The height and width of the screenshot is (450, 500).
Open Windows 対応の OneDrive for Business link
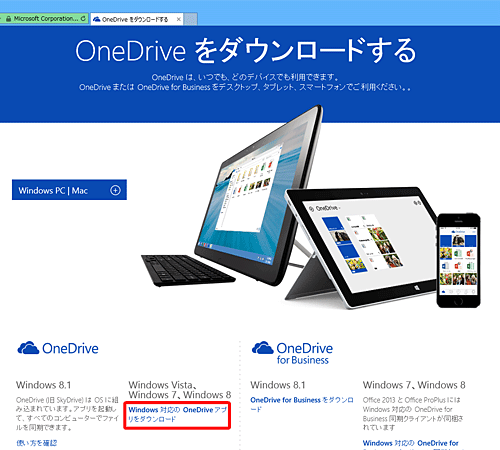(411, 444)
